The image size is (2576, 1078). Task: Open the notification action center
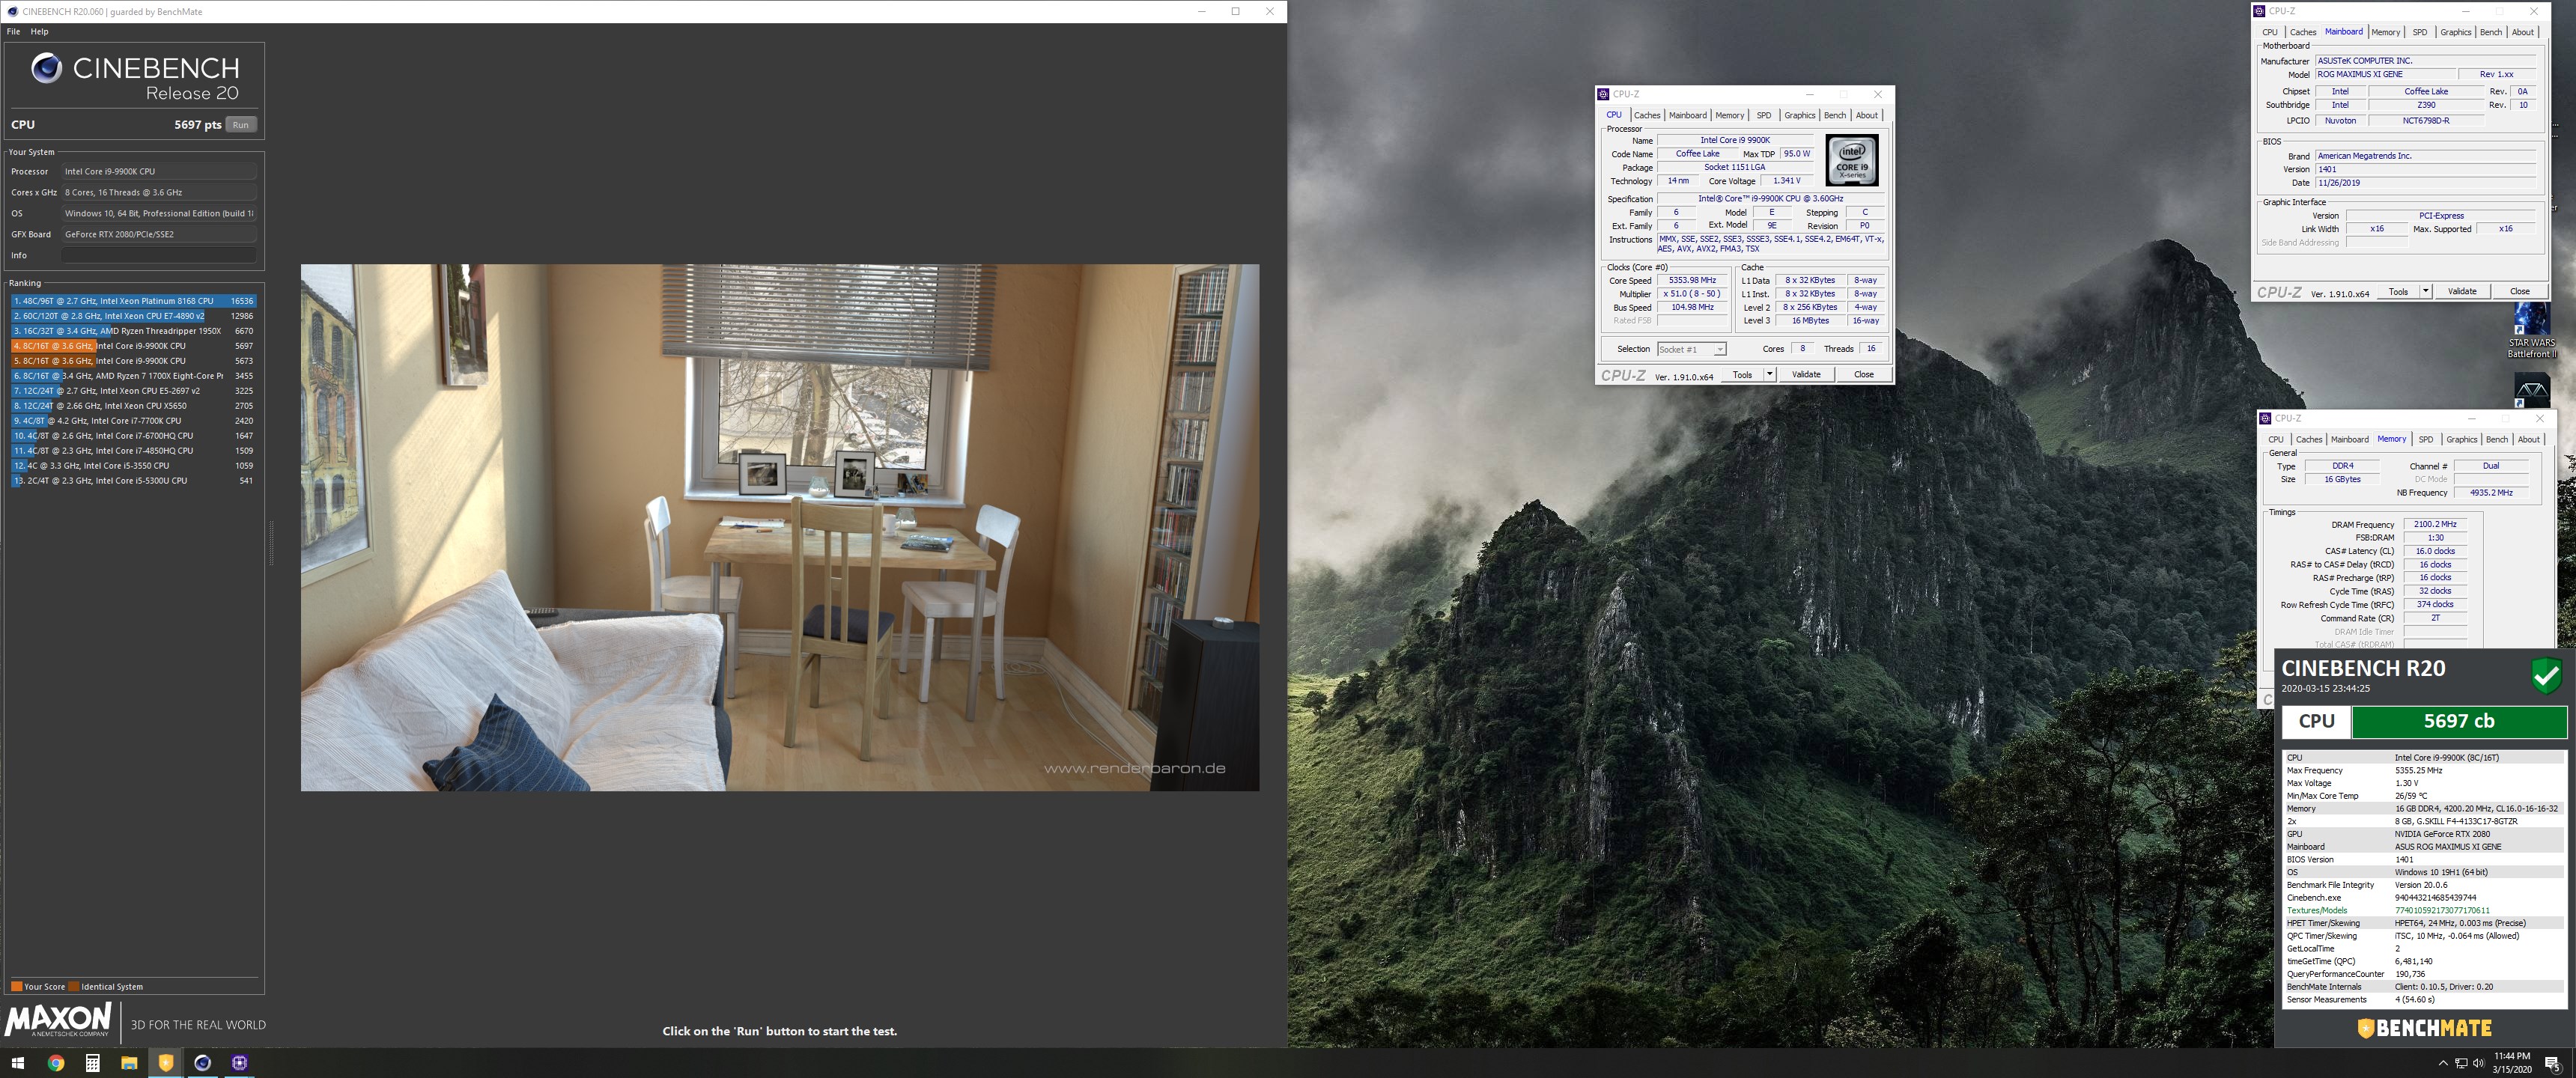2552,1063
